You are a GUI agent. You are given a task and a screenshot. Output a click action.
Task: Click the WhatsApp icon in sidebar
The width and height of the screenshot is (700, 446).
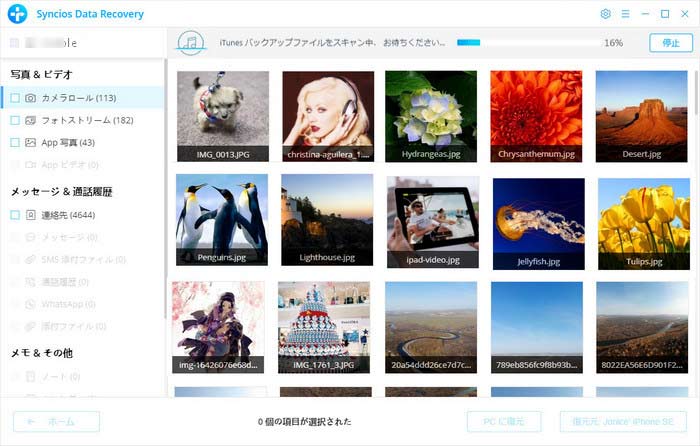(x=30, y=304)
